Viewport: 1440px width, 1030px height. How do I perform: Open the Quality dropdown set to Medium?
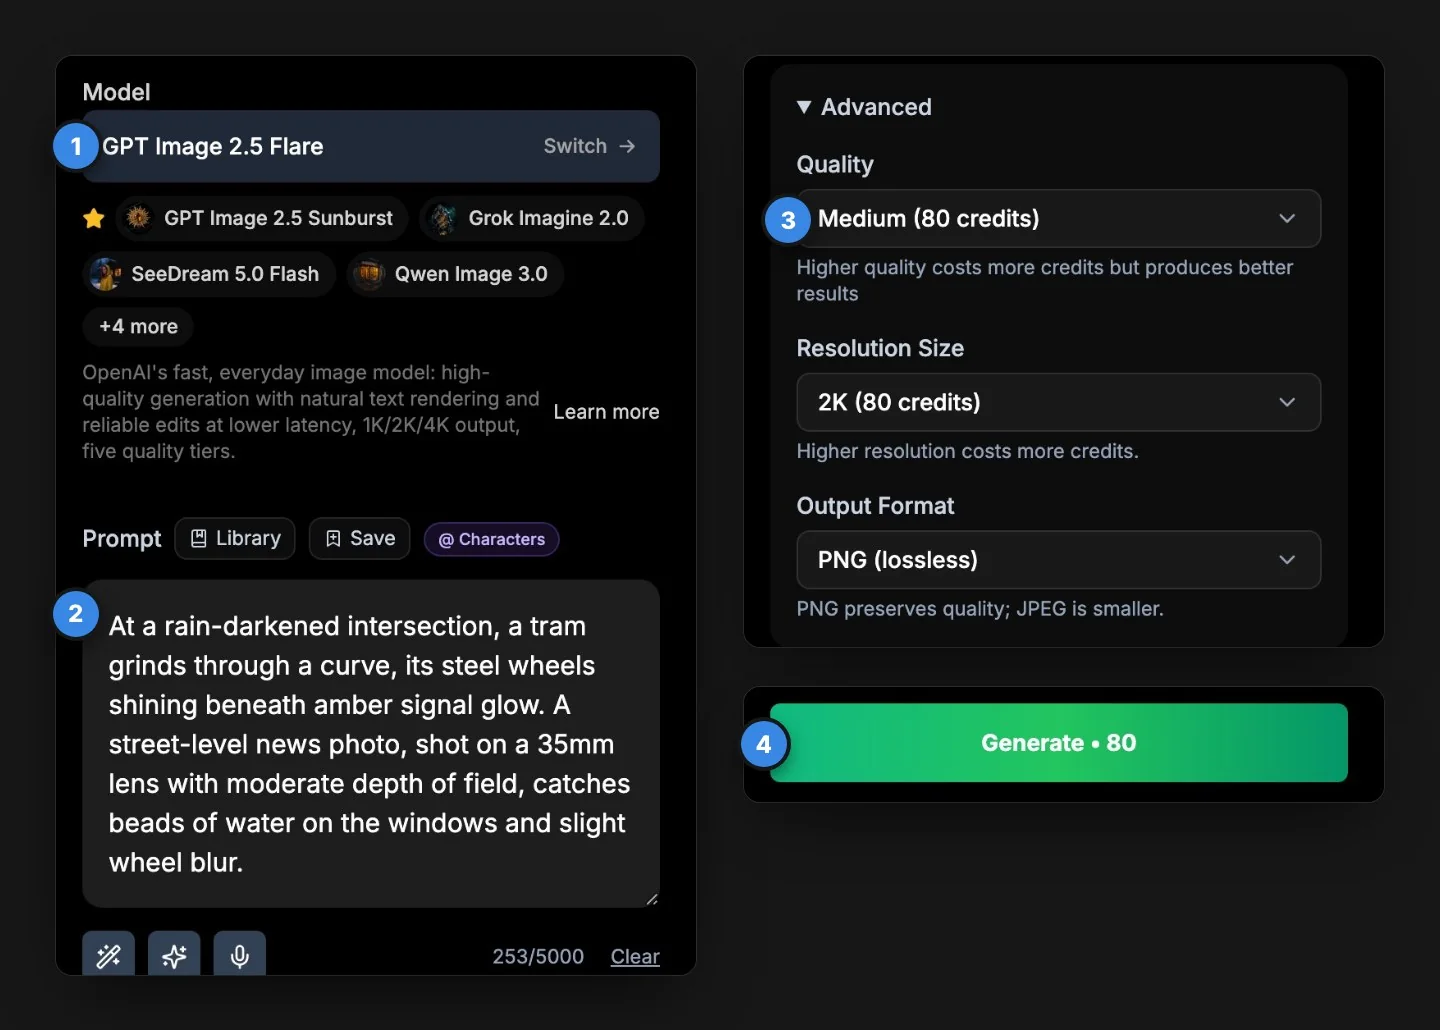click(x=1058, y=218)
